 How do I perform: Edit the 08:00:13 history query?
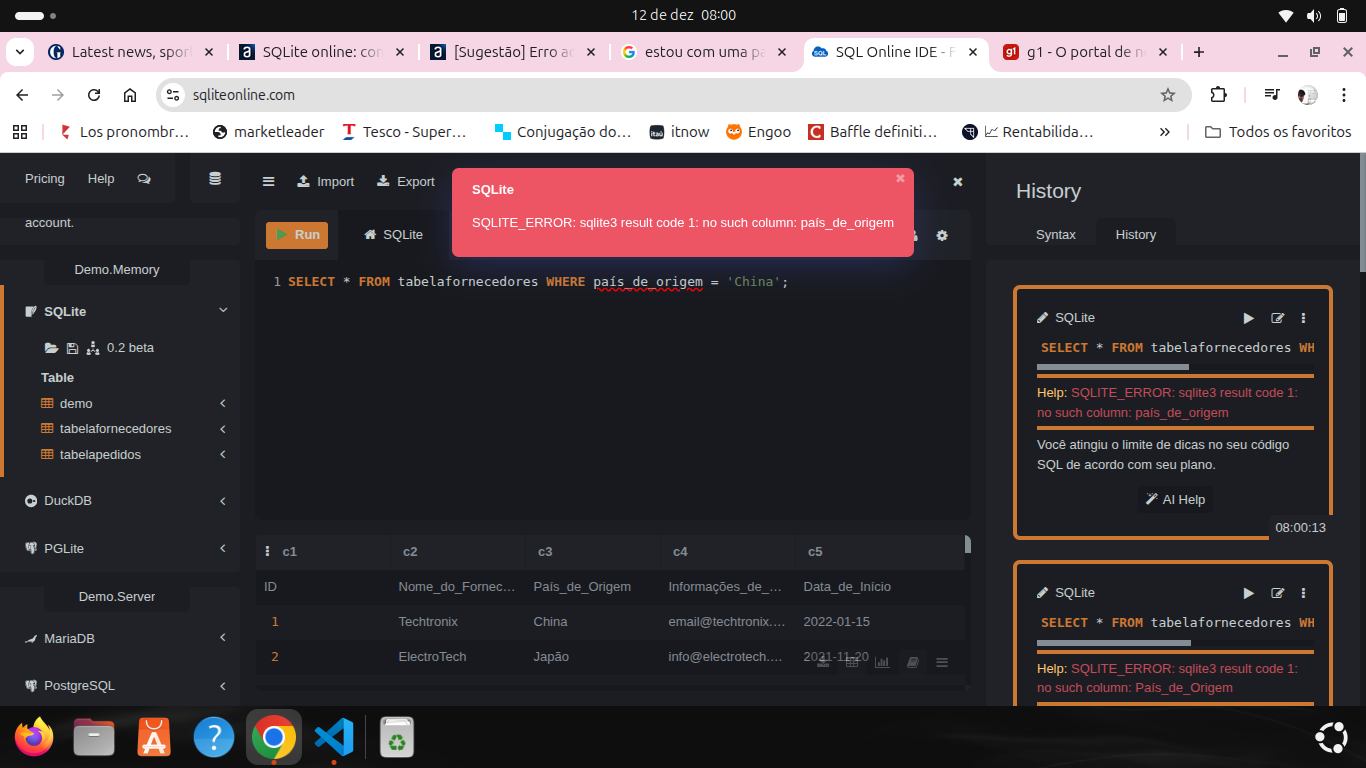(1277, 318)
